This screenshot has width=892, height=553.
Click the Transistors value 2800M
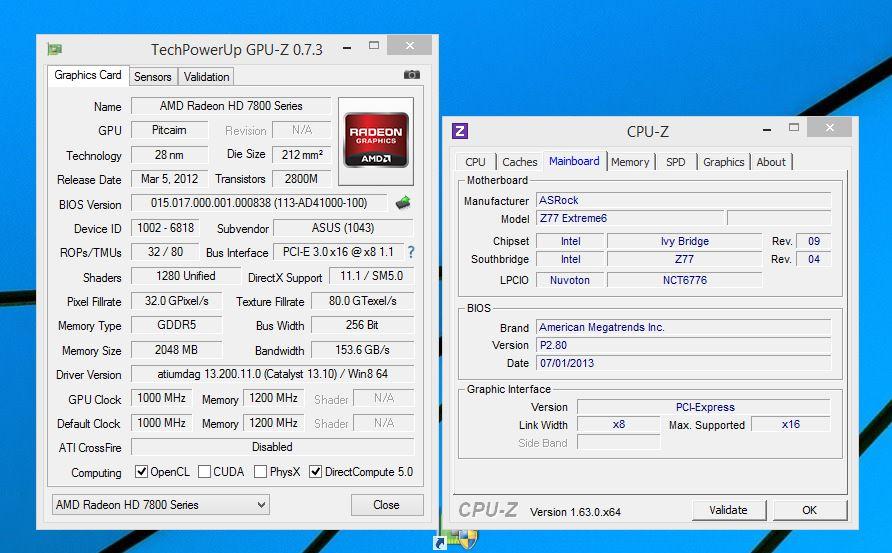click(x=302, y=179)
